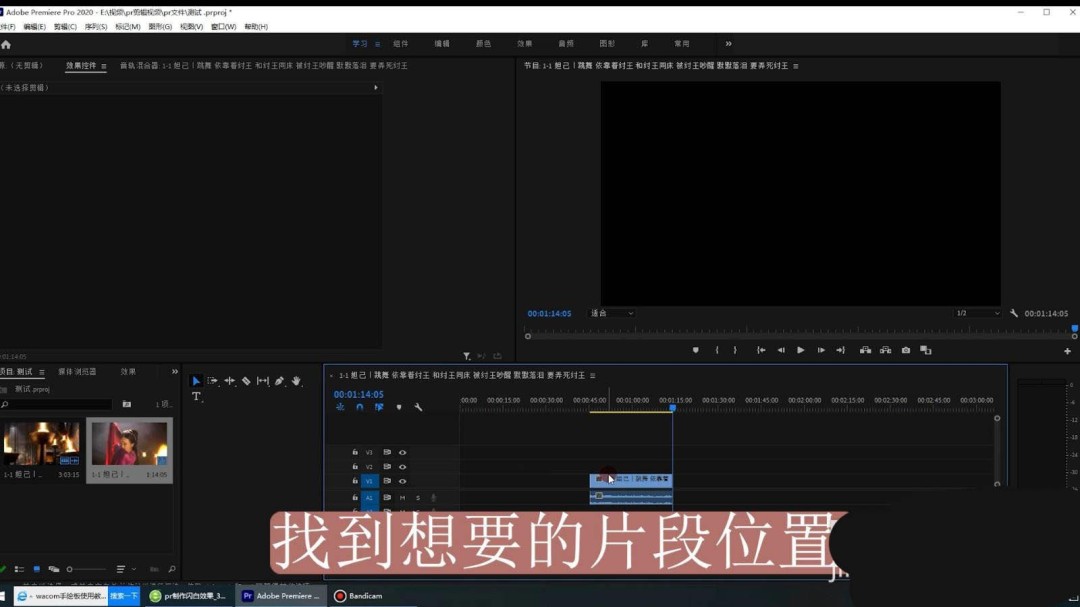Click New Bin icon in Project panel
This screenshot has width=1080, height=607.
click(x=127, y=404)
